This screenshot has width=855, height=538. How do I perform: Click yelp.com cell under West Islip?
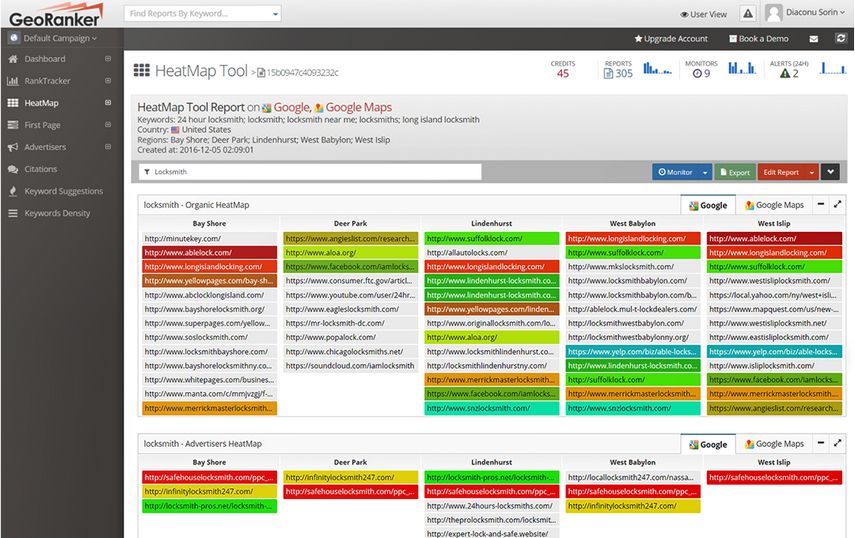point(774,352)
